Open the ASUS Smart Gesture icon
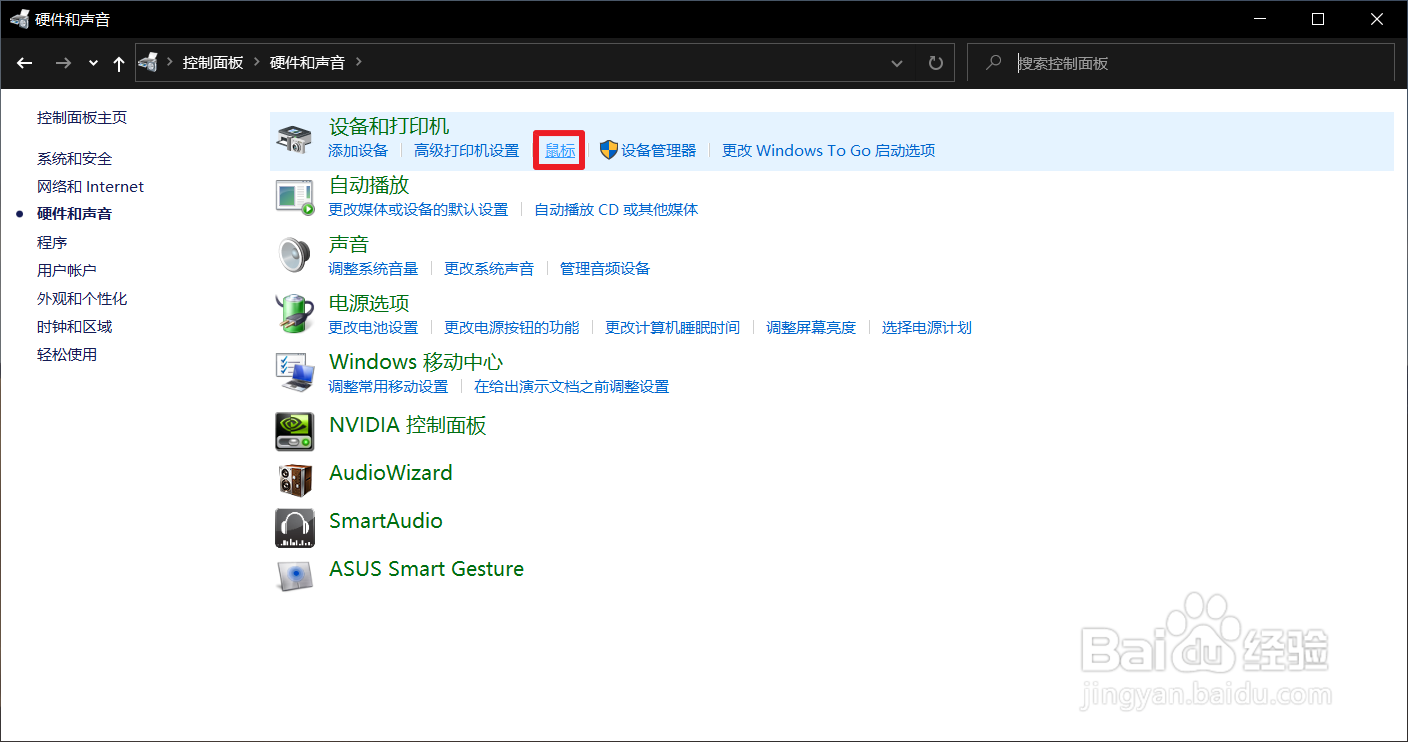 [x=295, y=575]
